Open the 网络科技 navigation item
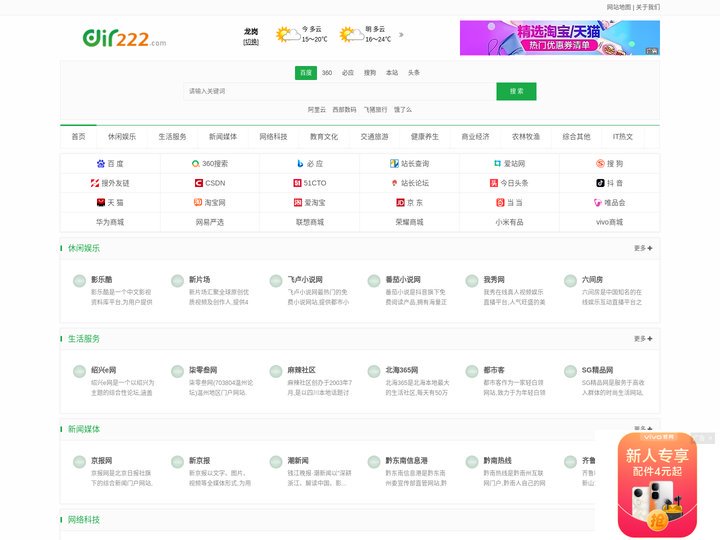This screenshot has height=540, width=720. click(x=273, y=136)
